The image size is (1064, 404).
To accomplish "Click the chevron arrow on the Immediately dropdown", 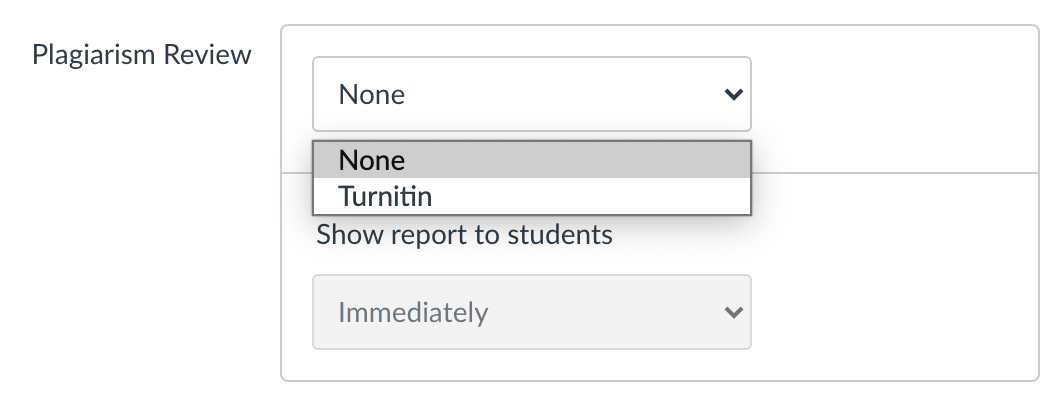I will [x=734, y=312].
